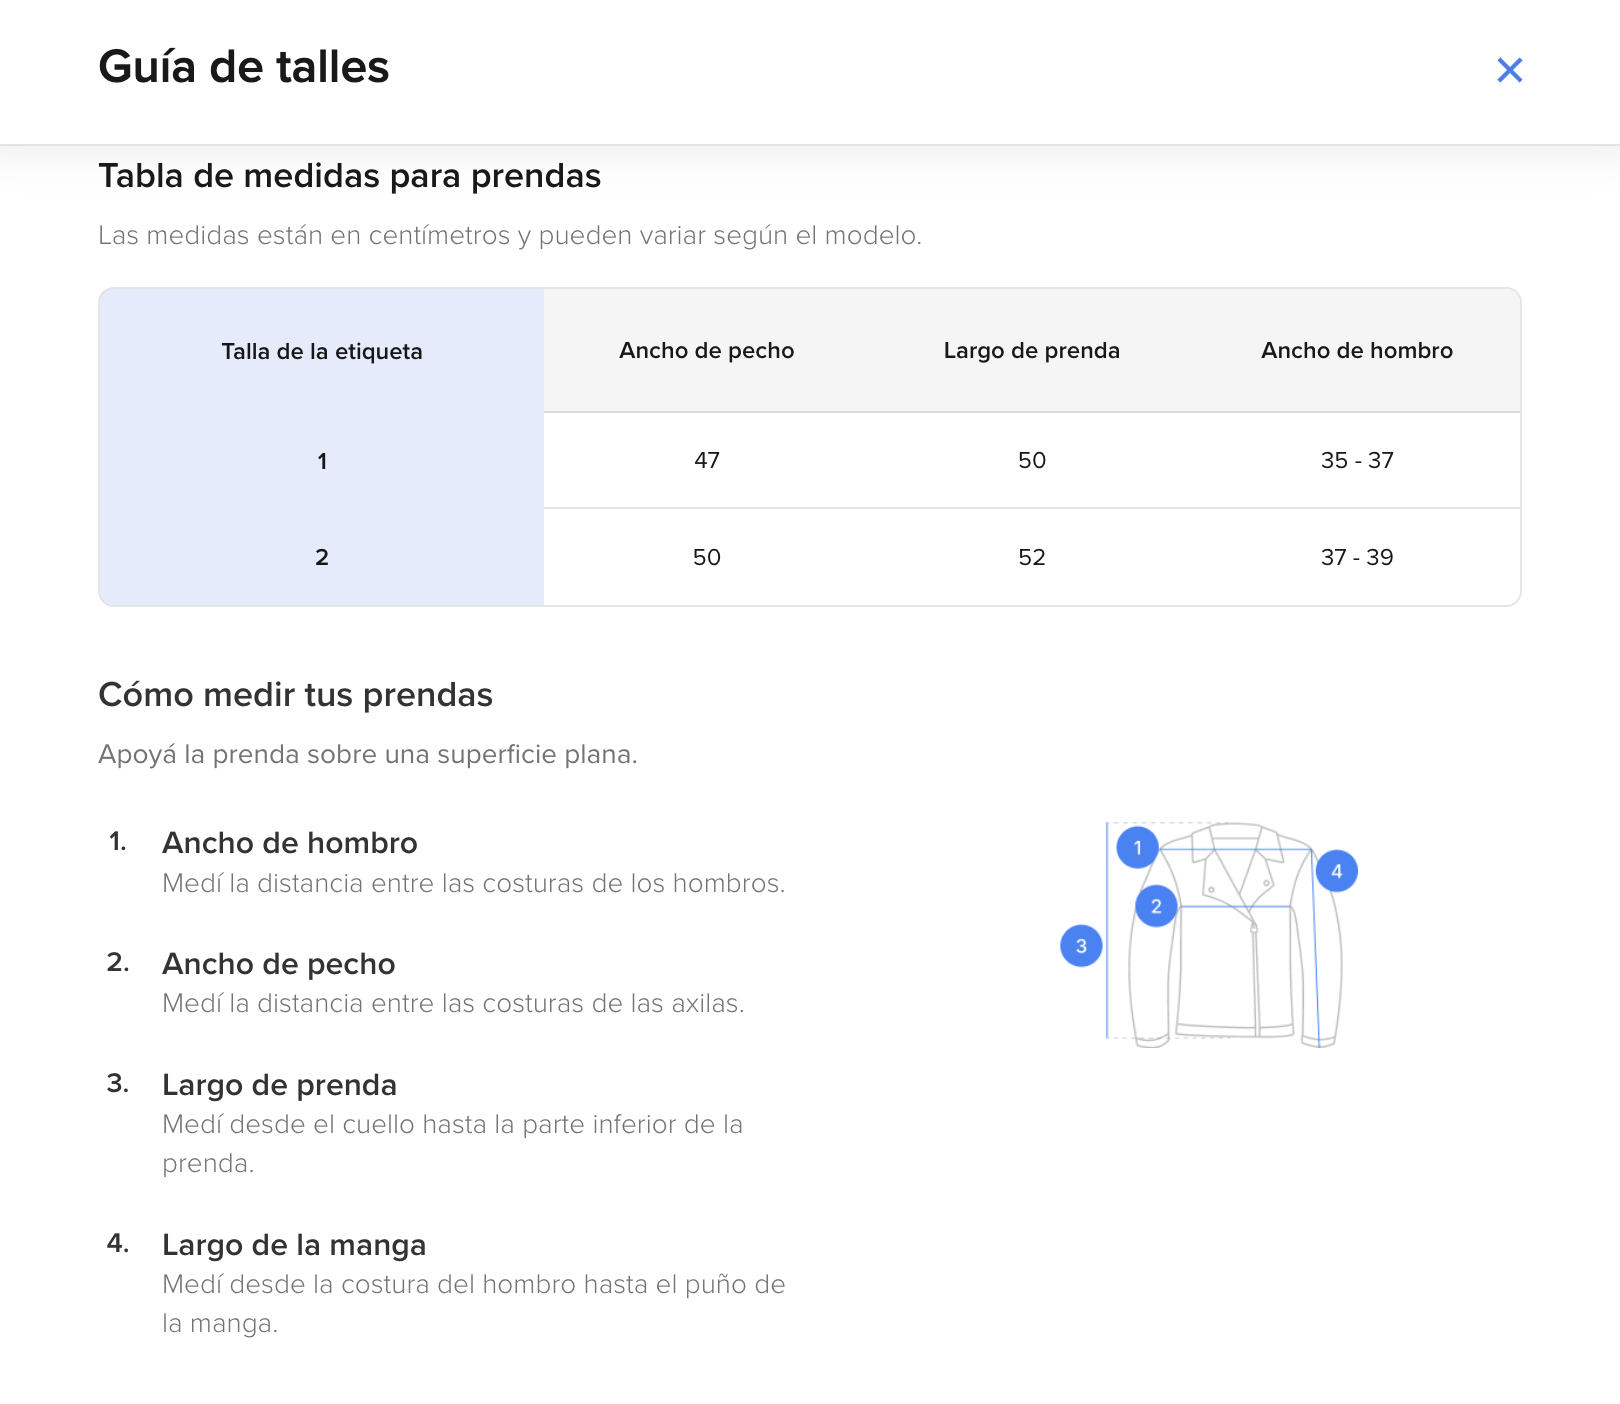Select size 2 row label
This screenshot has height=1404, width=1620.
pos(322,557)
